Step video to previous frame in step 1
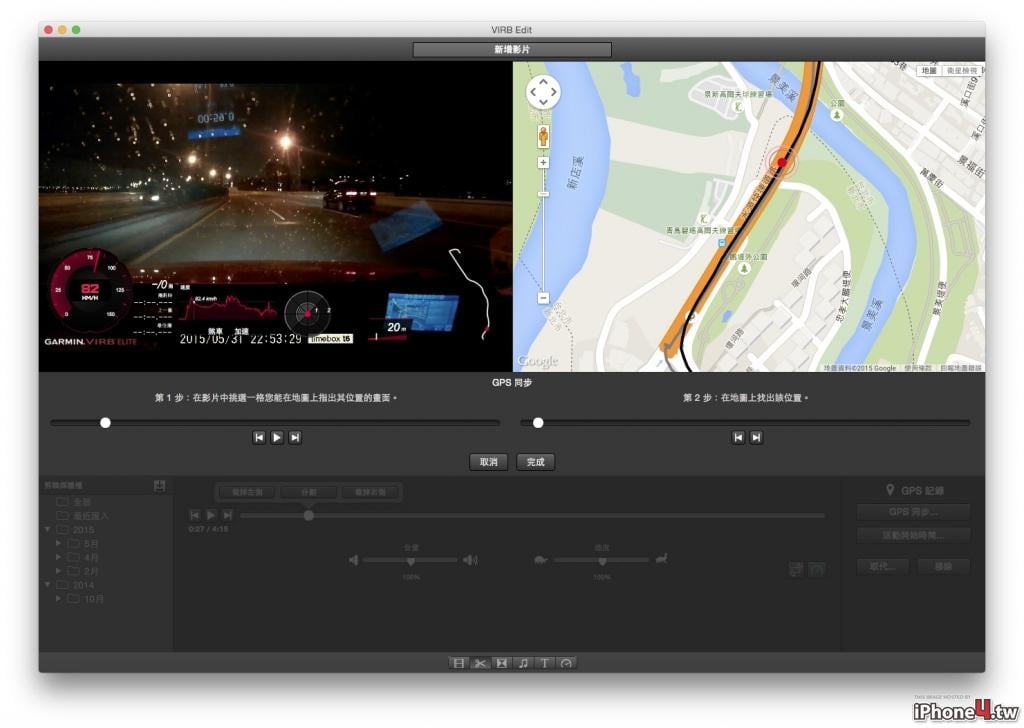Image resolution: width=1024 pixels, height=728 pixels. 259,437
